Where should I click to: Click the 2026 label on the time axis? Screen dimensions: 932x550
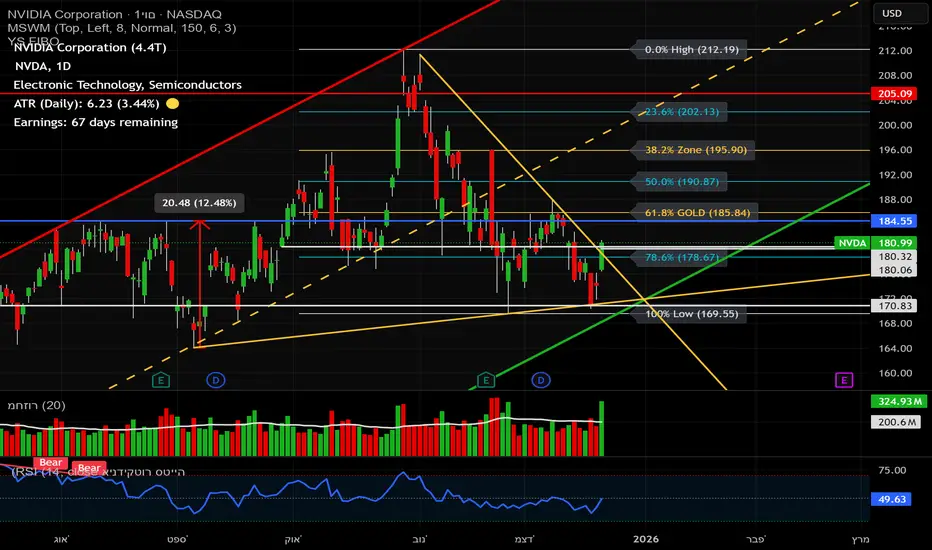point(646,539)
